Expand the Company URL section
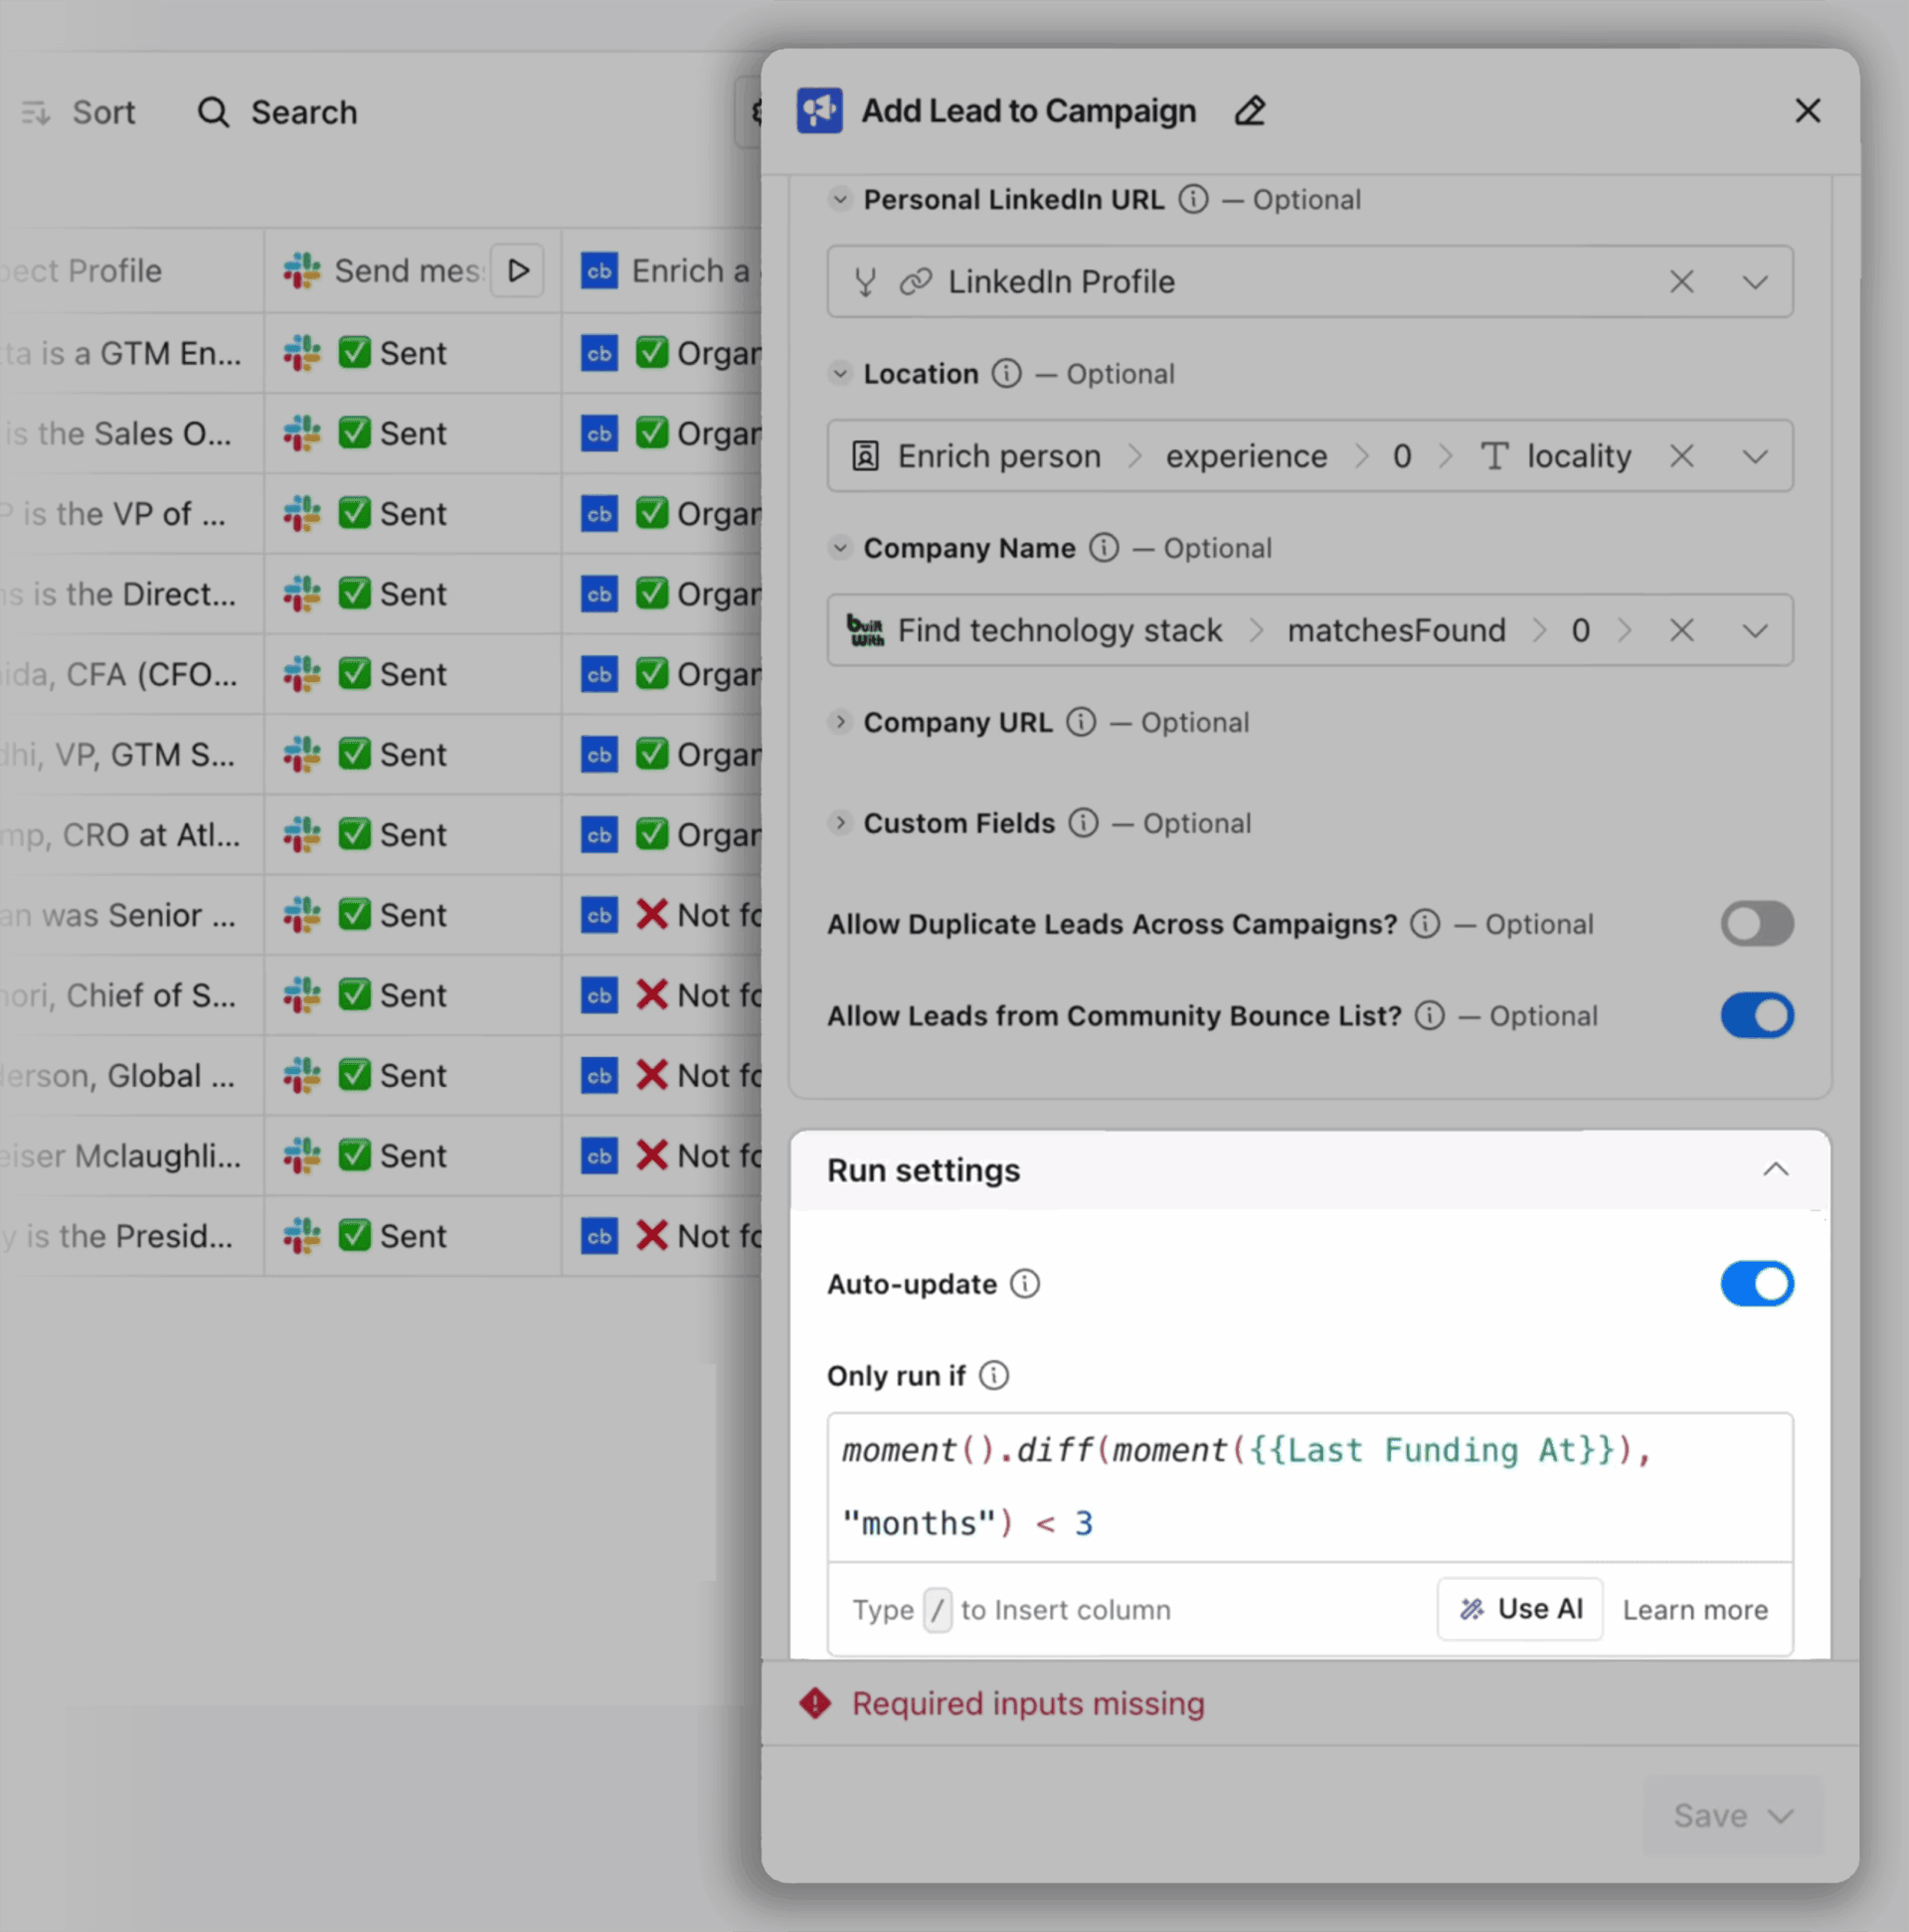Image resolution: width=1909 pixels, height=1932 pixels. 840,722
